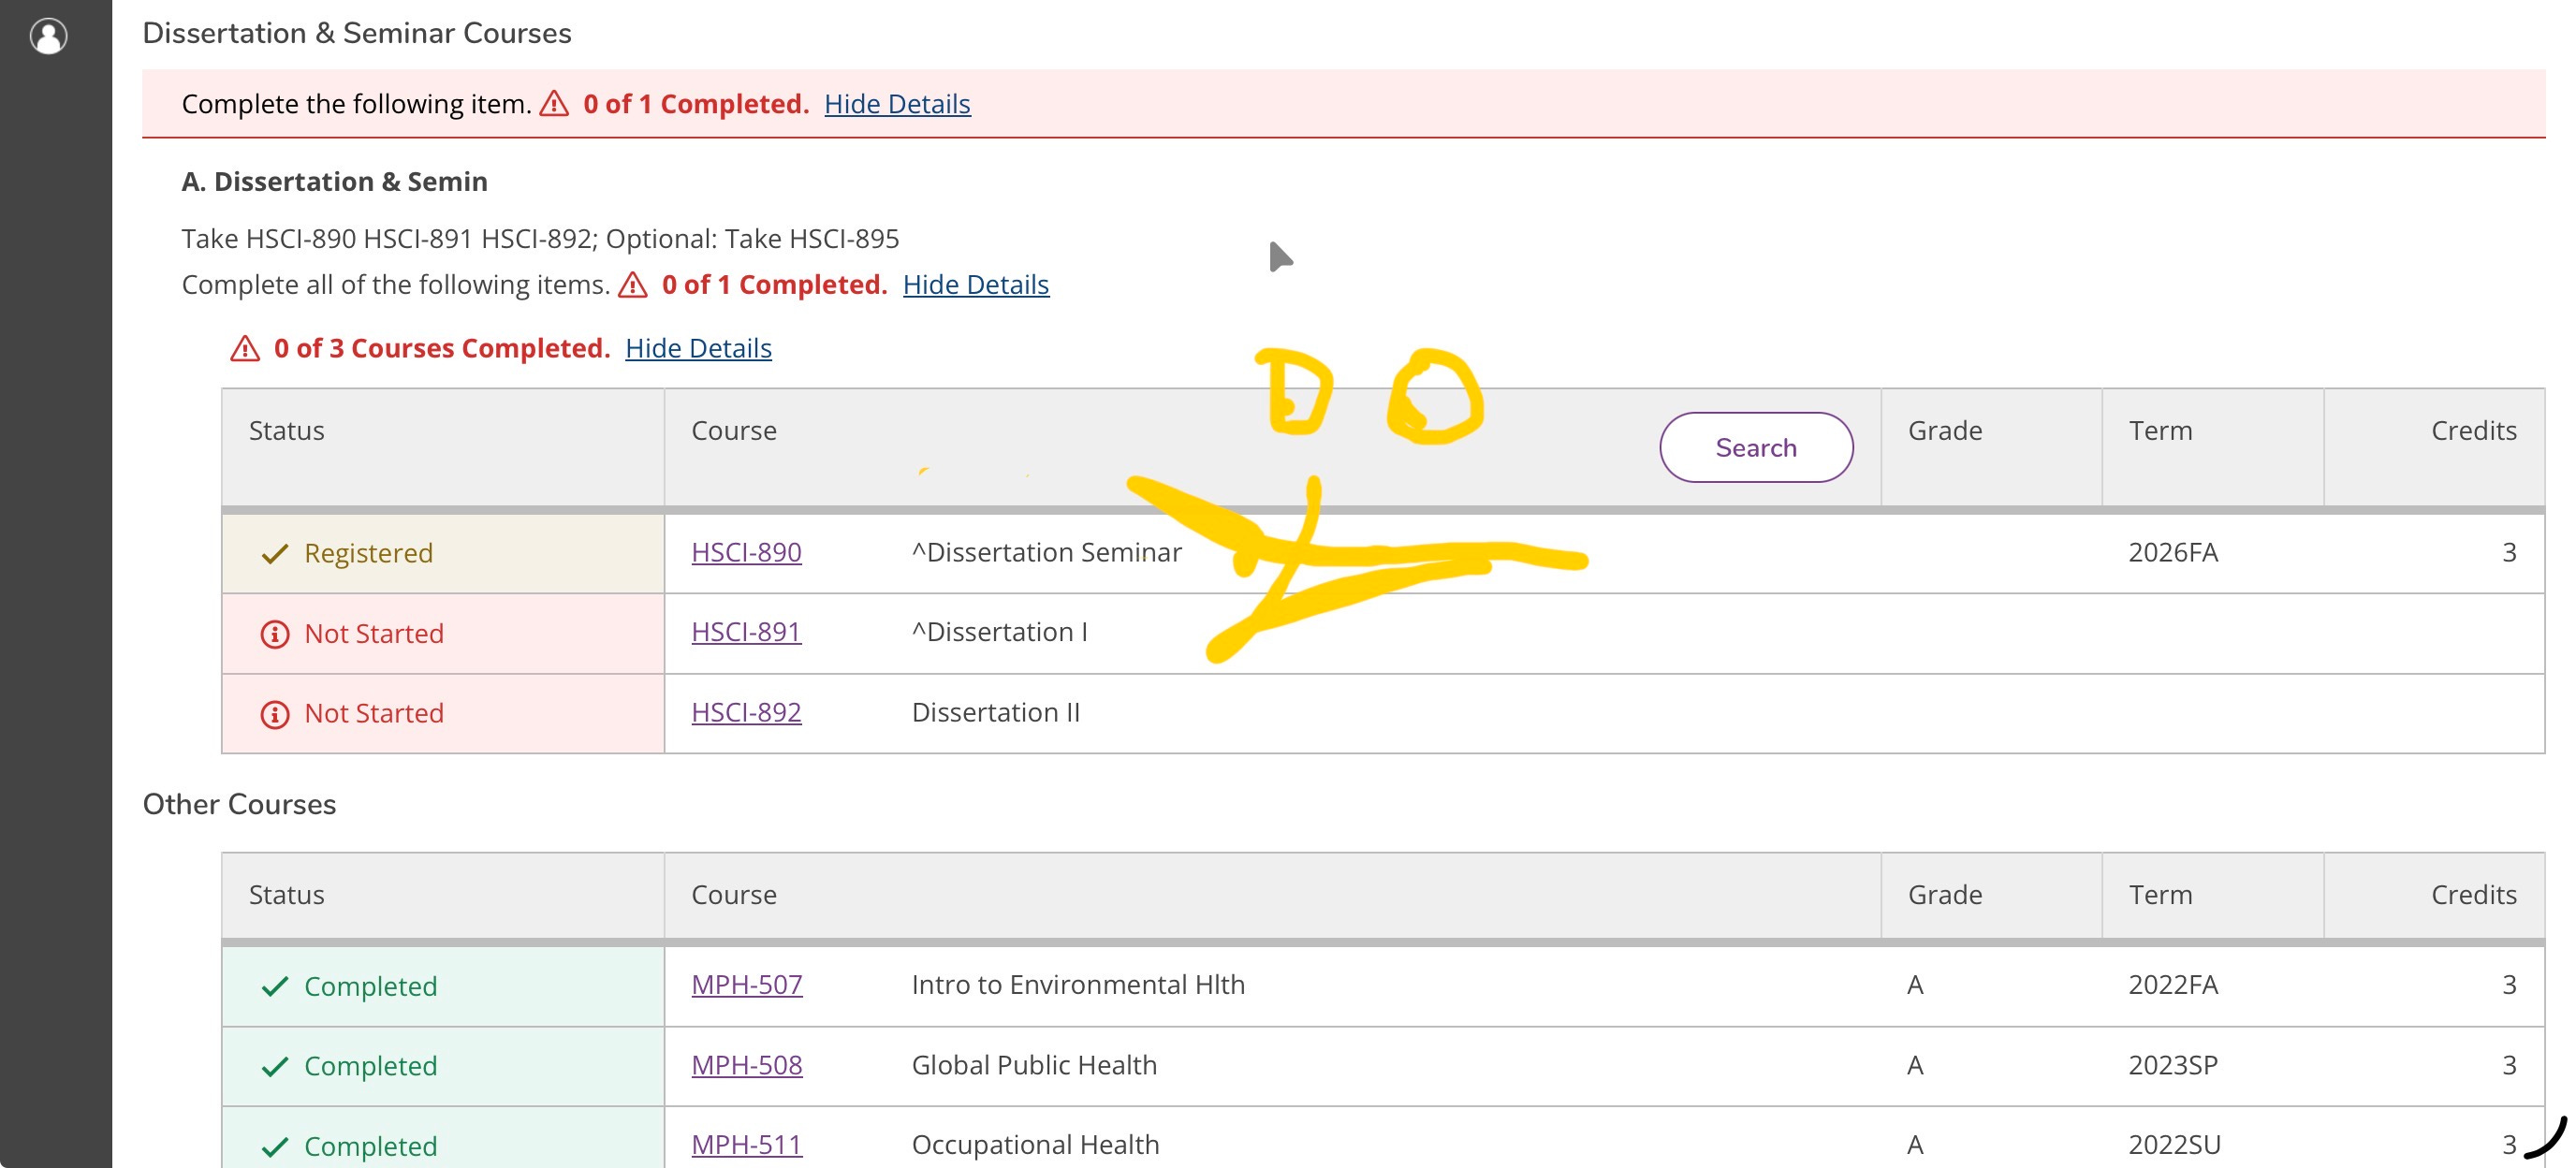The height and width of the screenshot is (1168, 2576).
Task: Click the Other Courses heading
Action: click(x=239, y=804)
